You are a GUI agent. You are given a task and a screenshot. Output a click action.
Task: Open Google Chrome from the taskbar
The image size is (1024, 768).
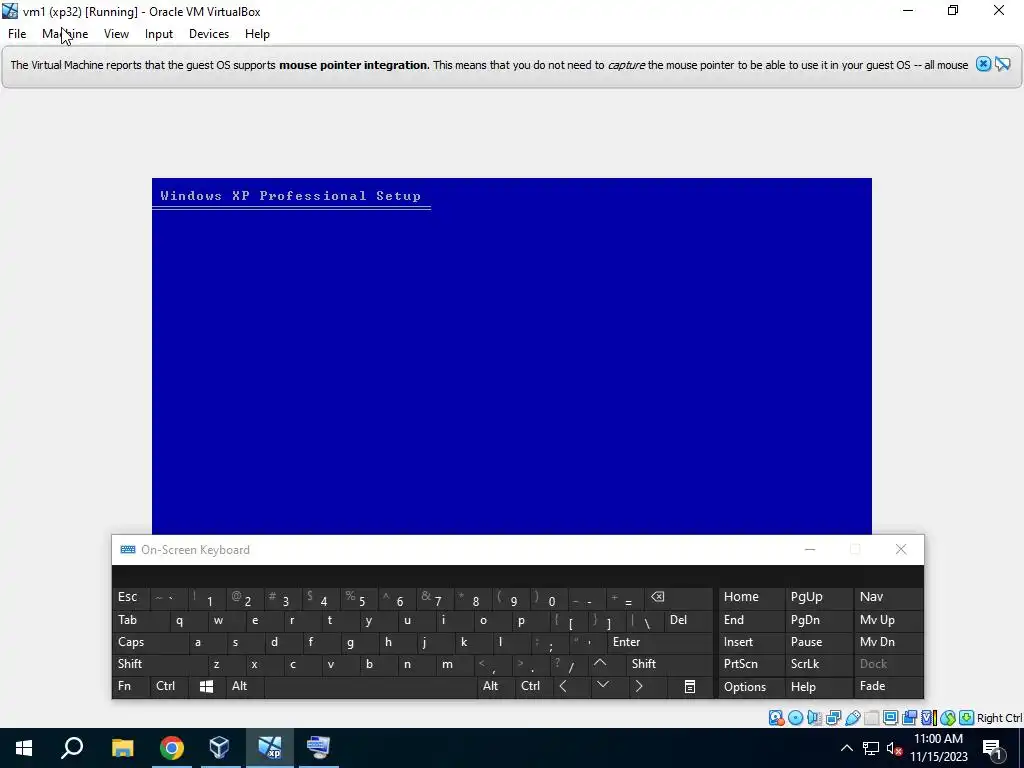[x=171, y=748]
